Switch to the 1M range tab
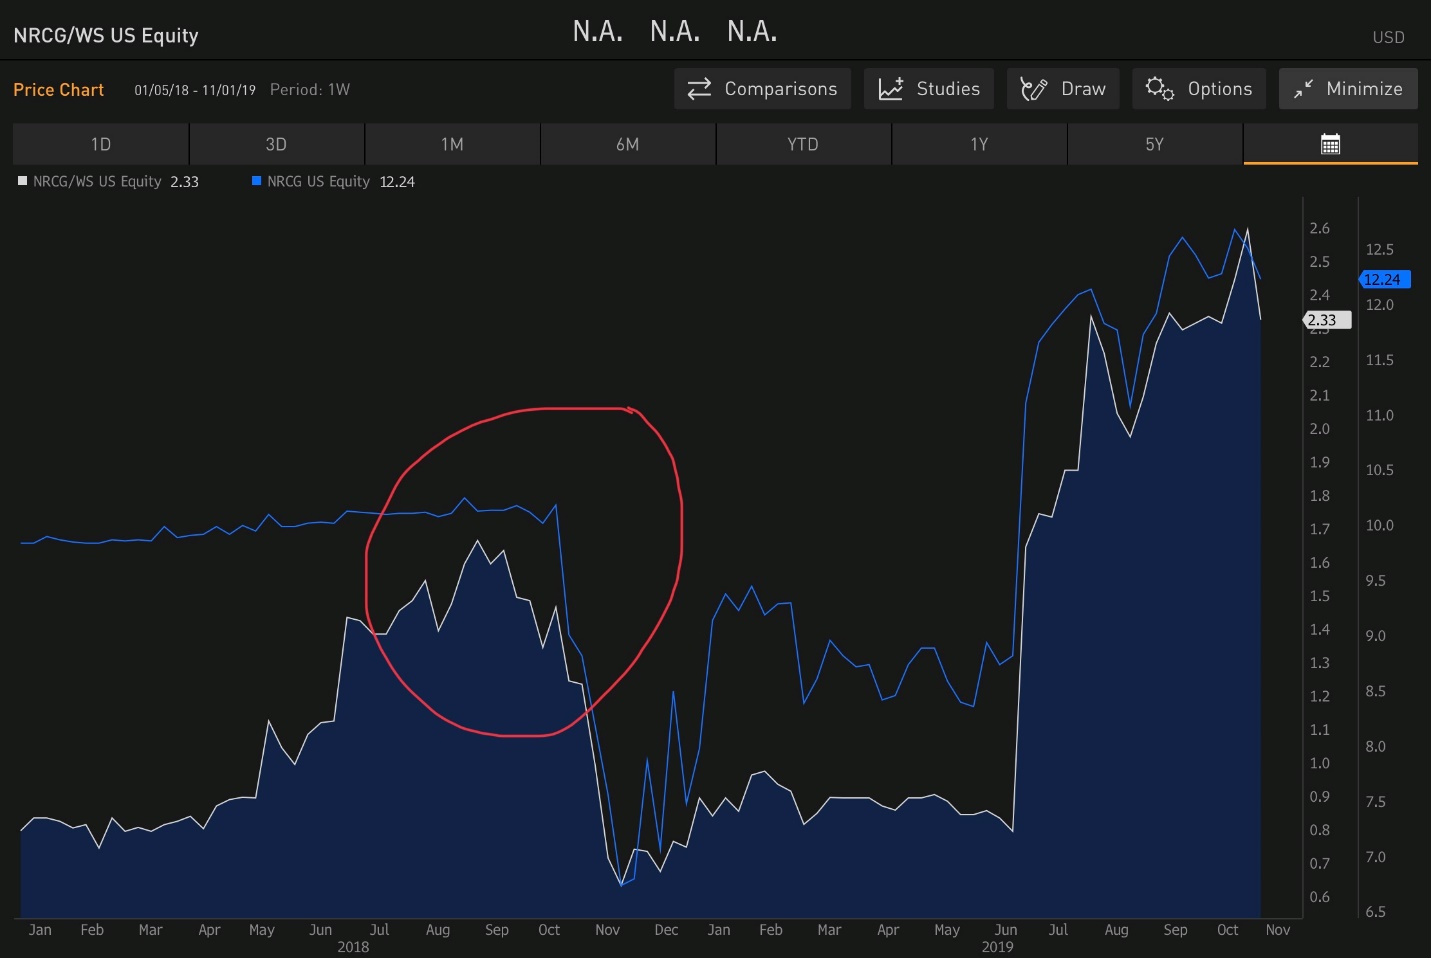 (x=452, y=144)
